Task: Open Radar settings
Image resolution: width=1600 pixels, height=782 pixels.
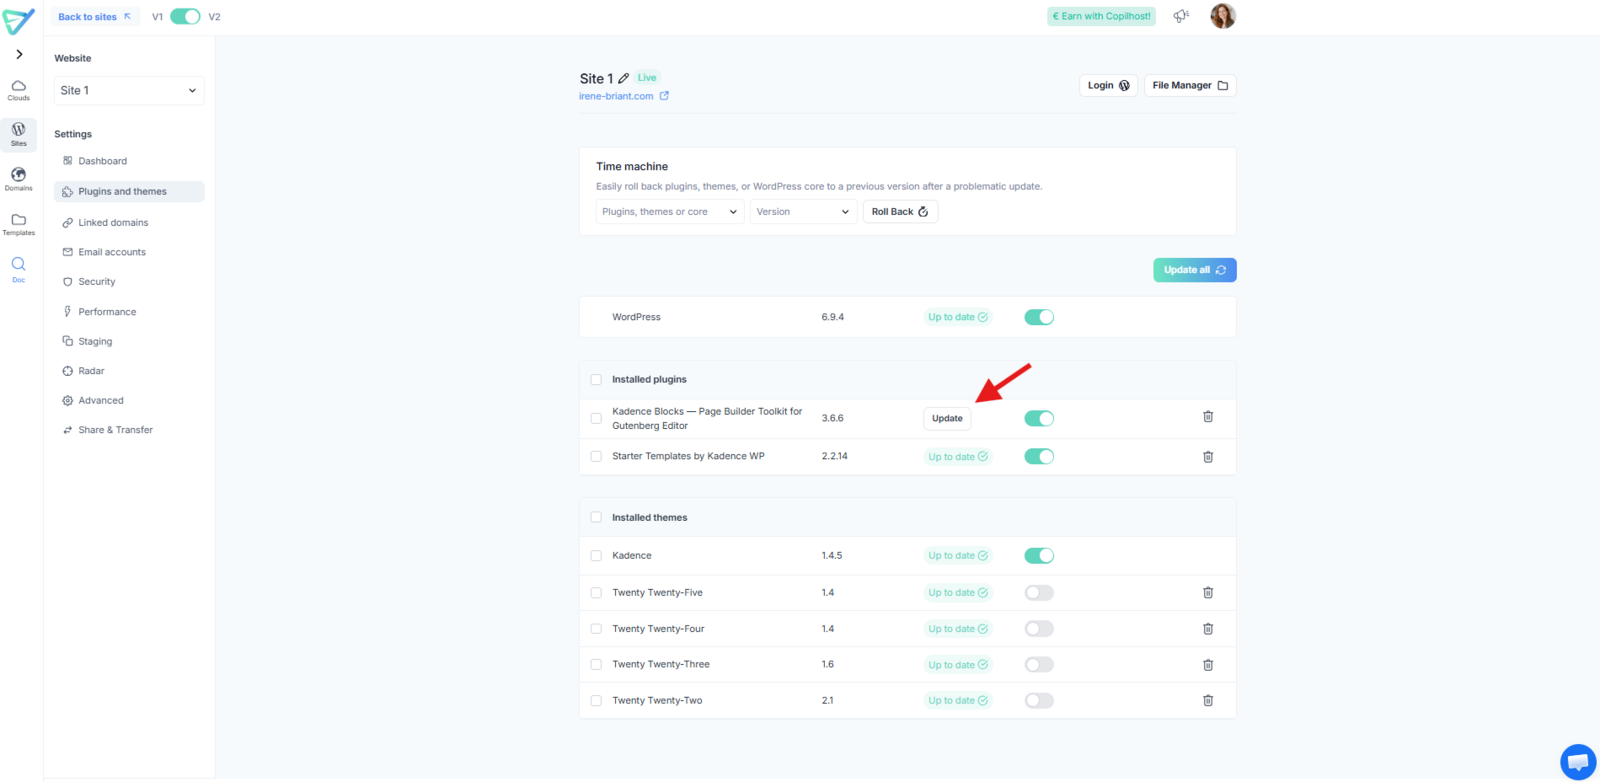Action: pos(129,371)
